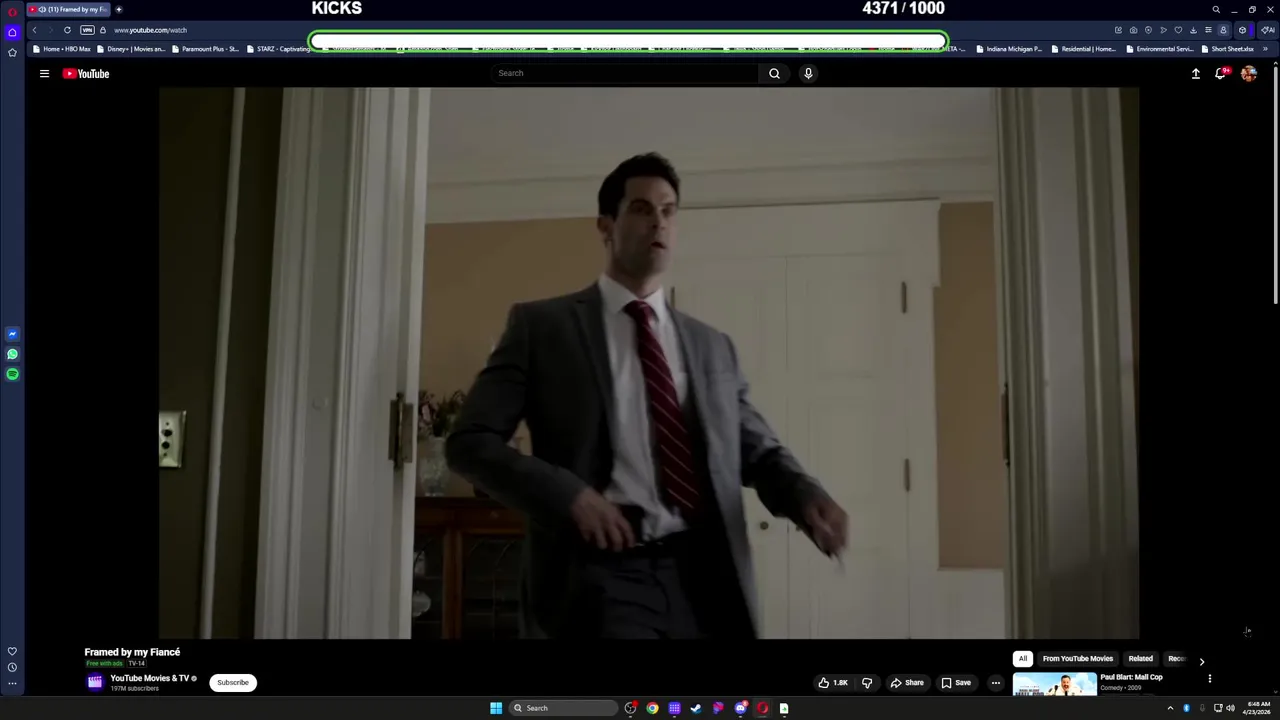Viewport: 1280px width, 720px height.
Task: Open the YouTube guide hamburger menu
Action: [44, 73]
